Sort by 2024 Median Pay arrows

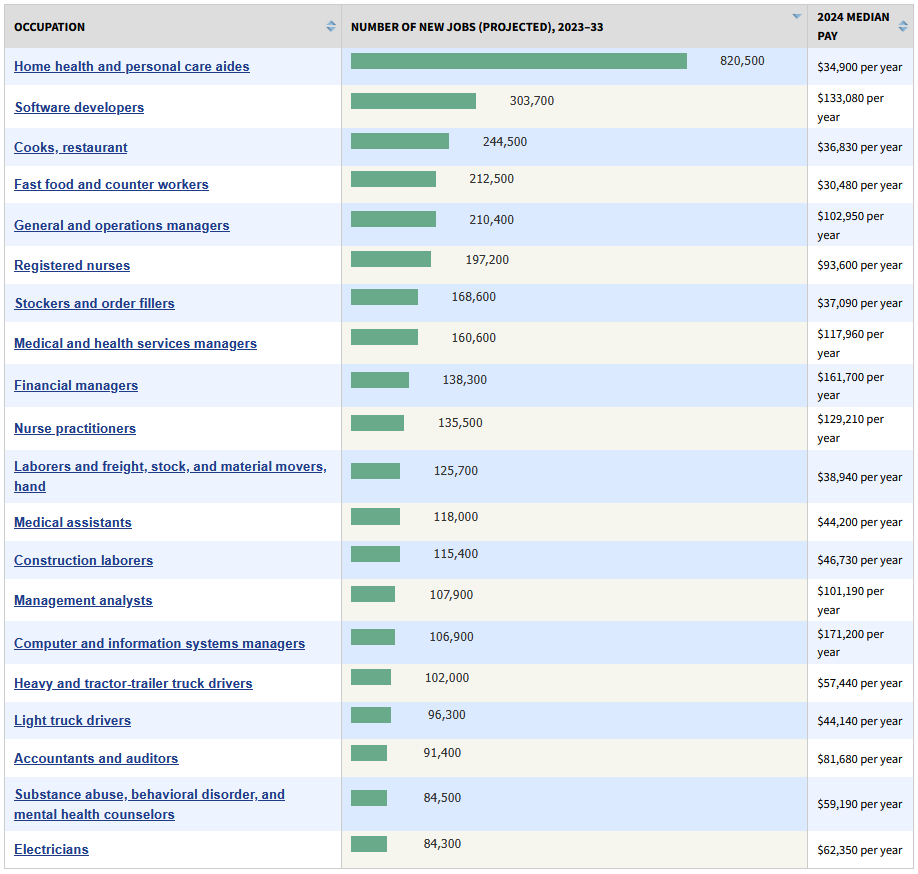903,27
